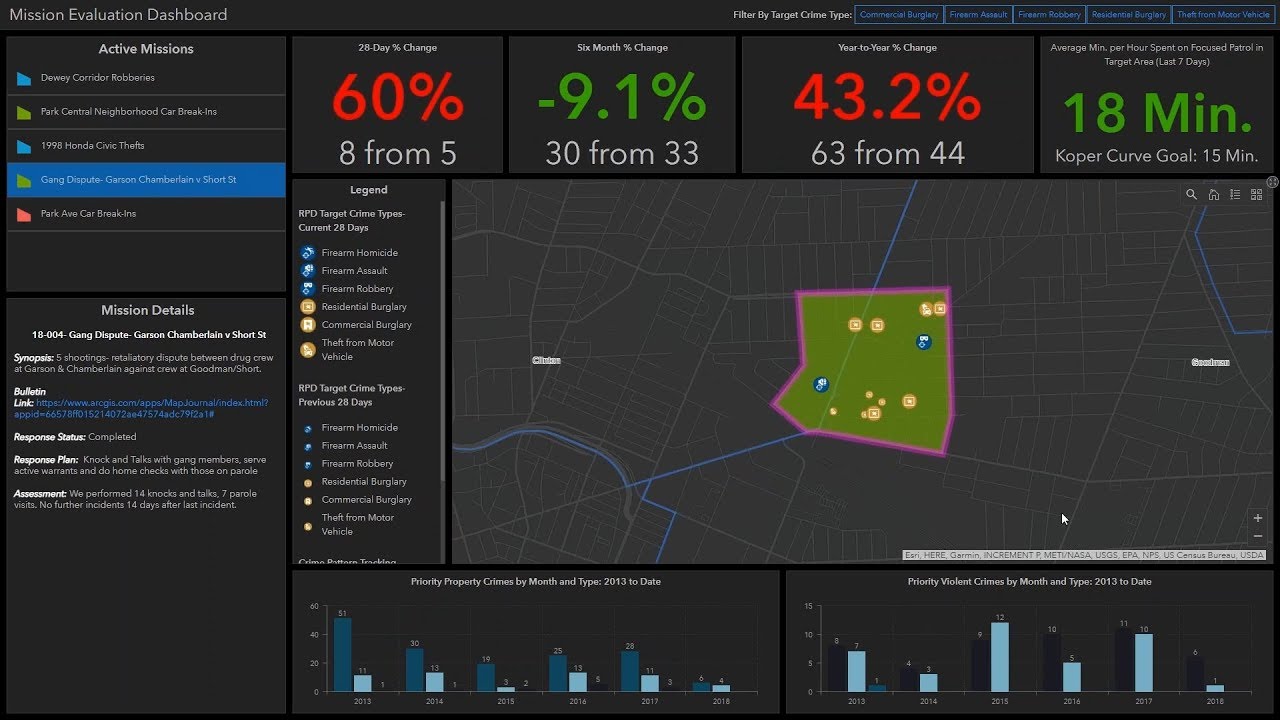Viewport: 1280px width, 720px height.
Task: Click 1998 Honda Civic Thefts flag icon
Action: [x=24, y=146]
